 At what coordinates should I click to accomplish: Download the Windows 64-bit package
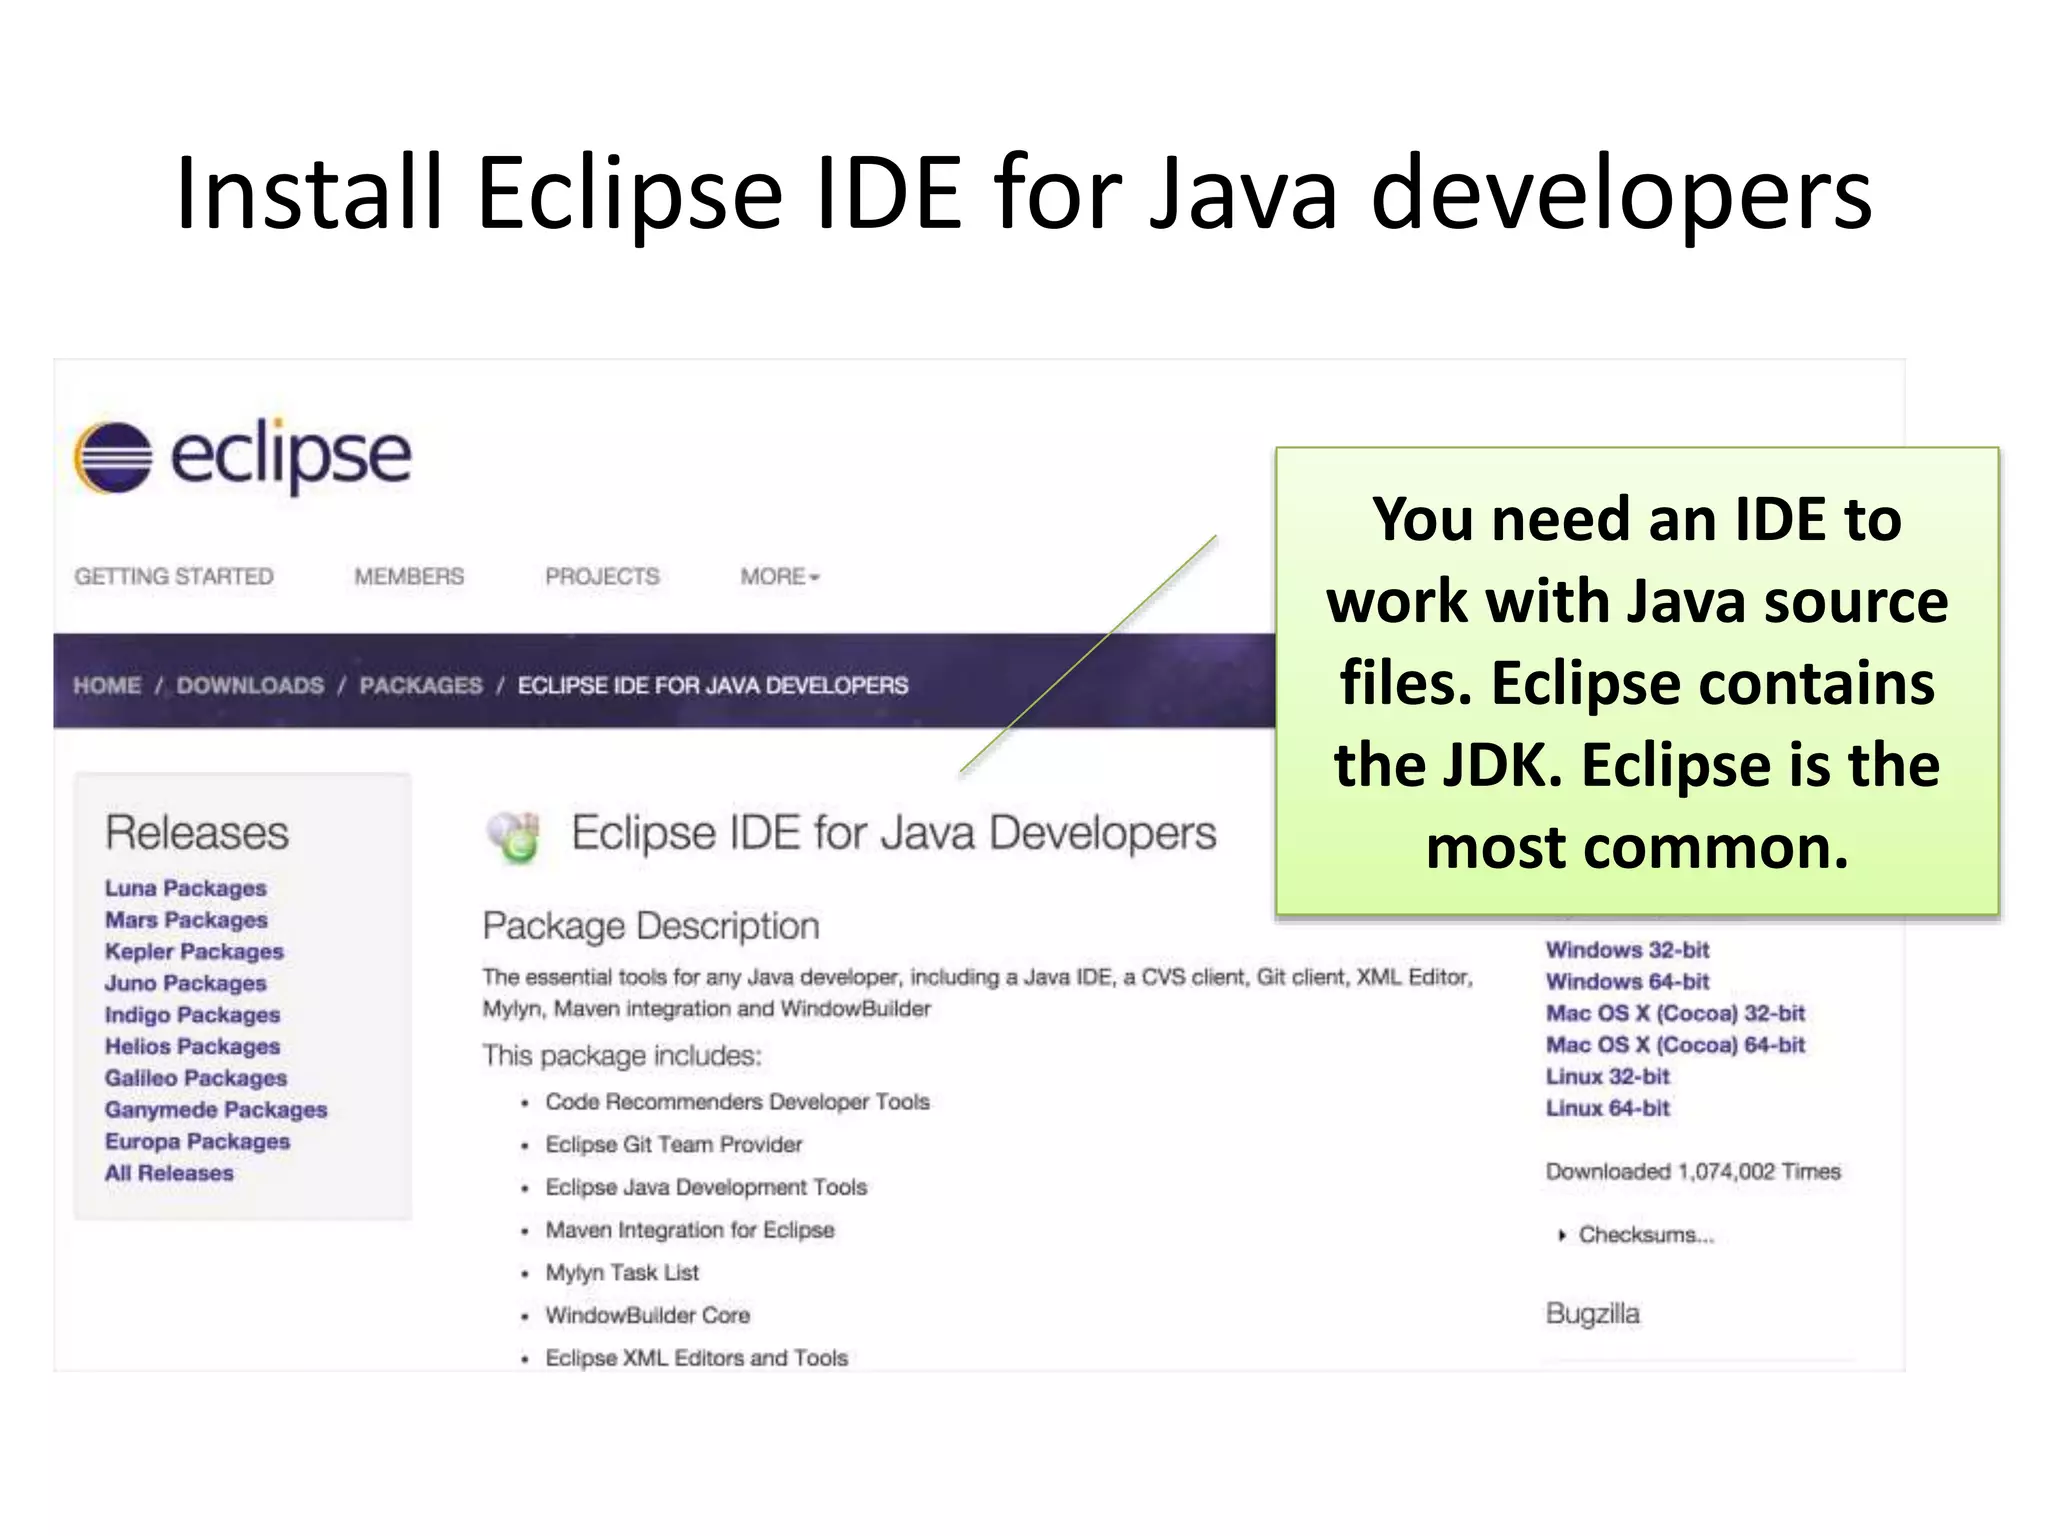click(1628, 982)
